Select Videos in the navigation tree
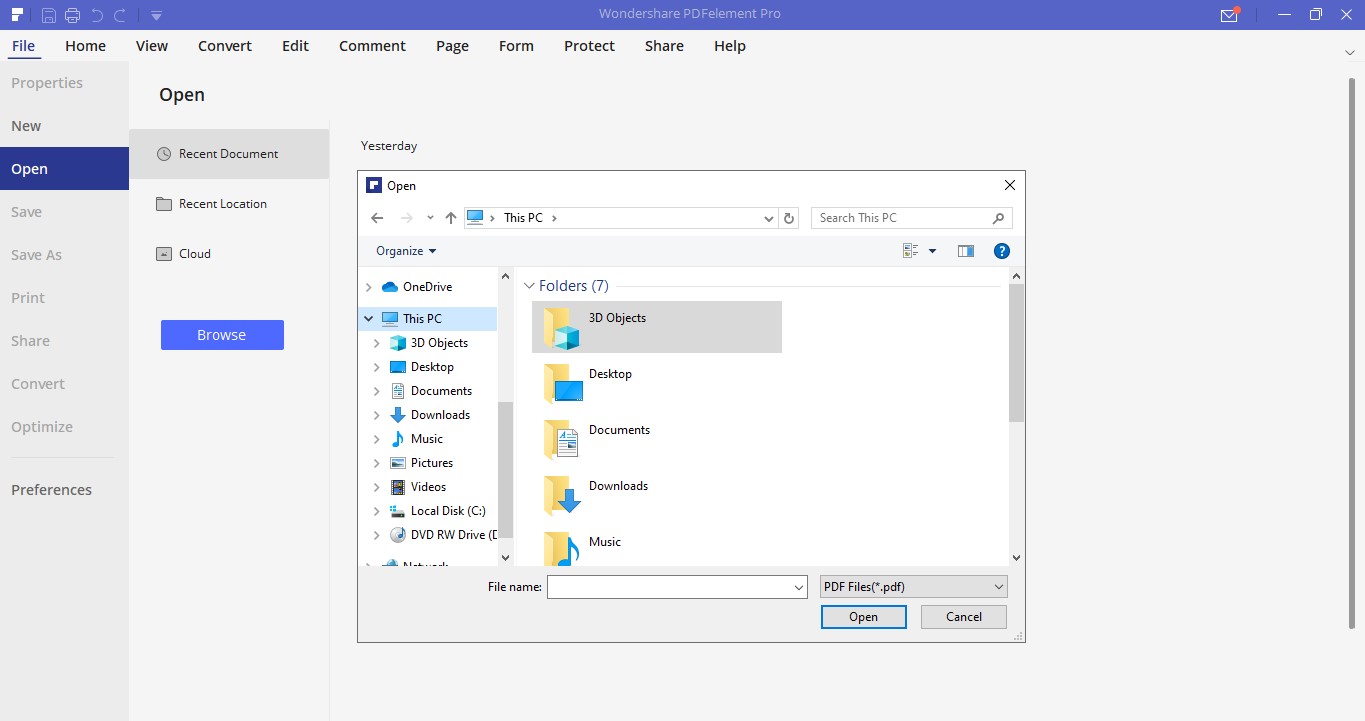Image resolution: width=1365 pixels, height=721 pixels. click(x=428, y=487)
